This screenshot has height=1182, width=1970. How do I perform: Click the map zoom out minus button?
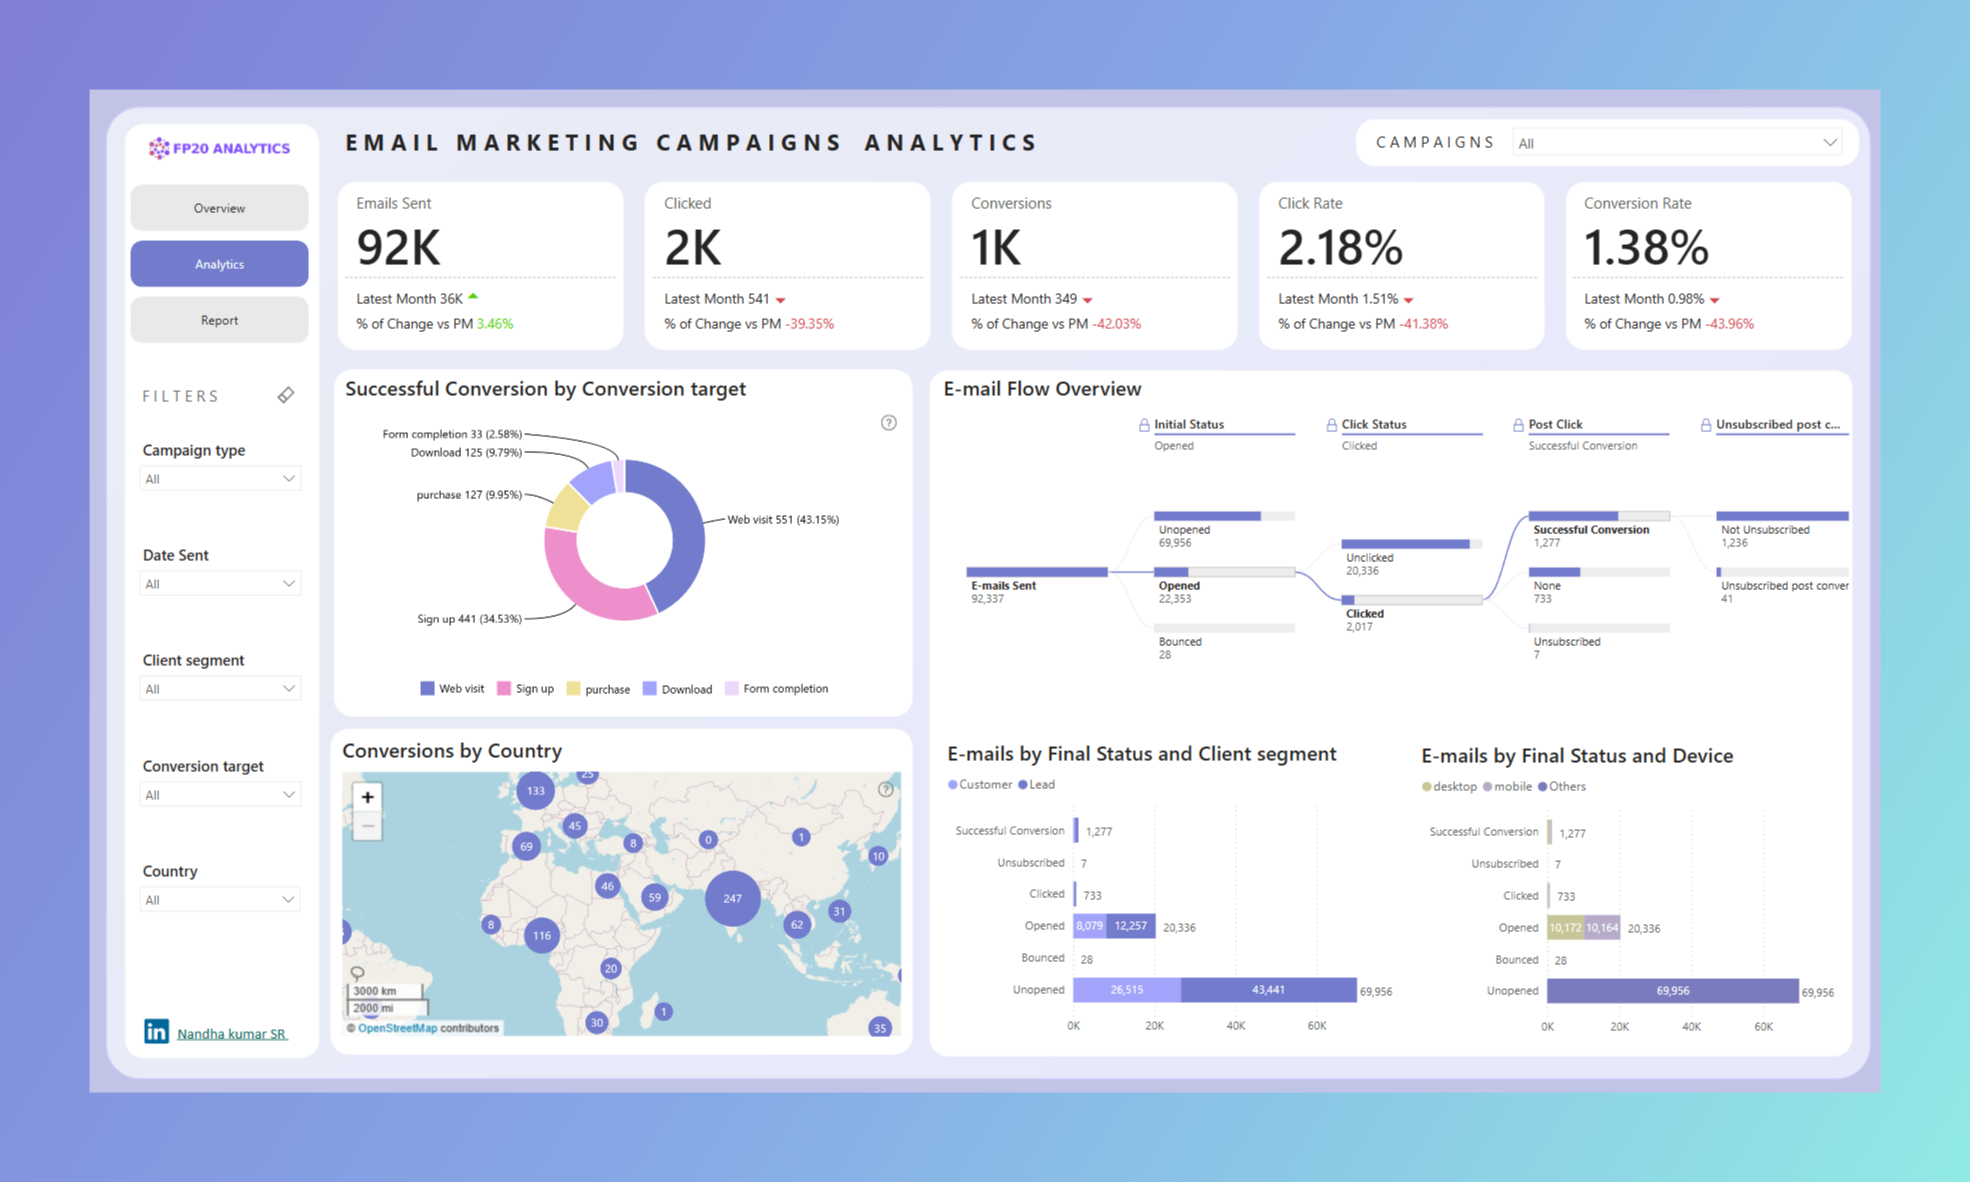[367, 826]
